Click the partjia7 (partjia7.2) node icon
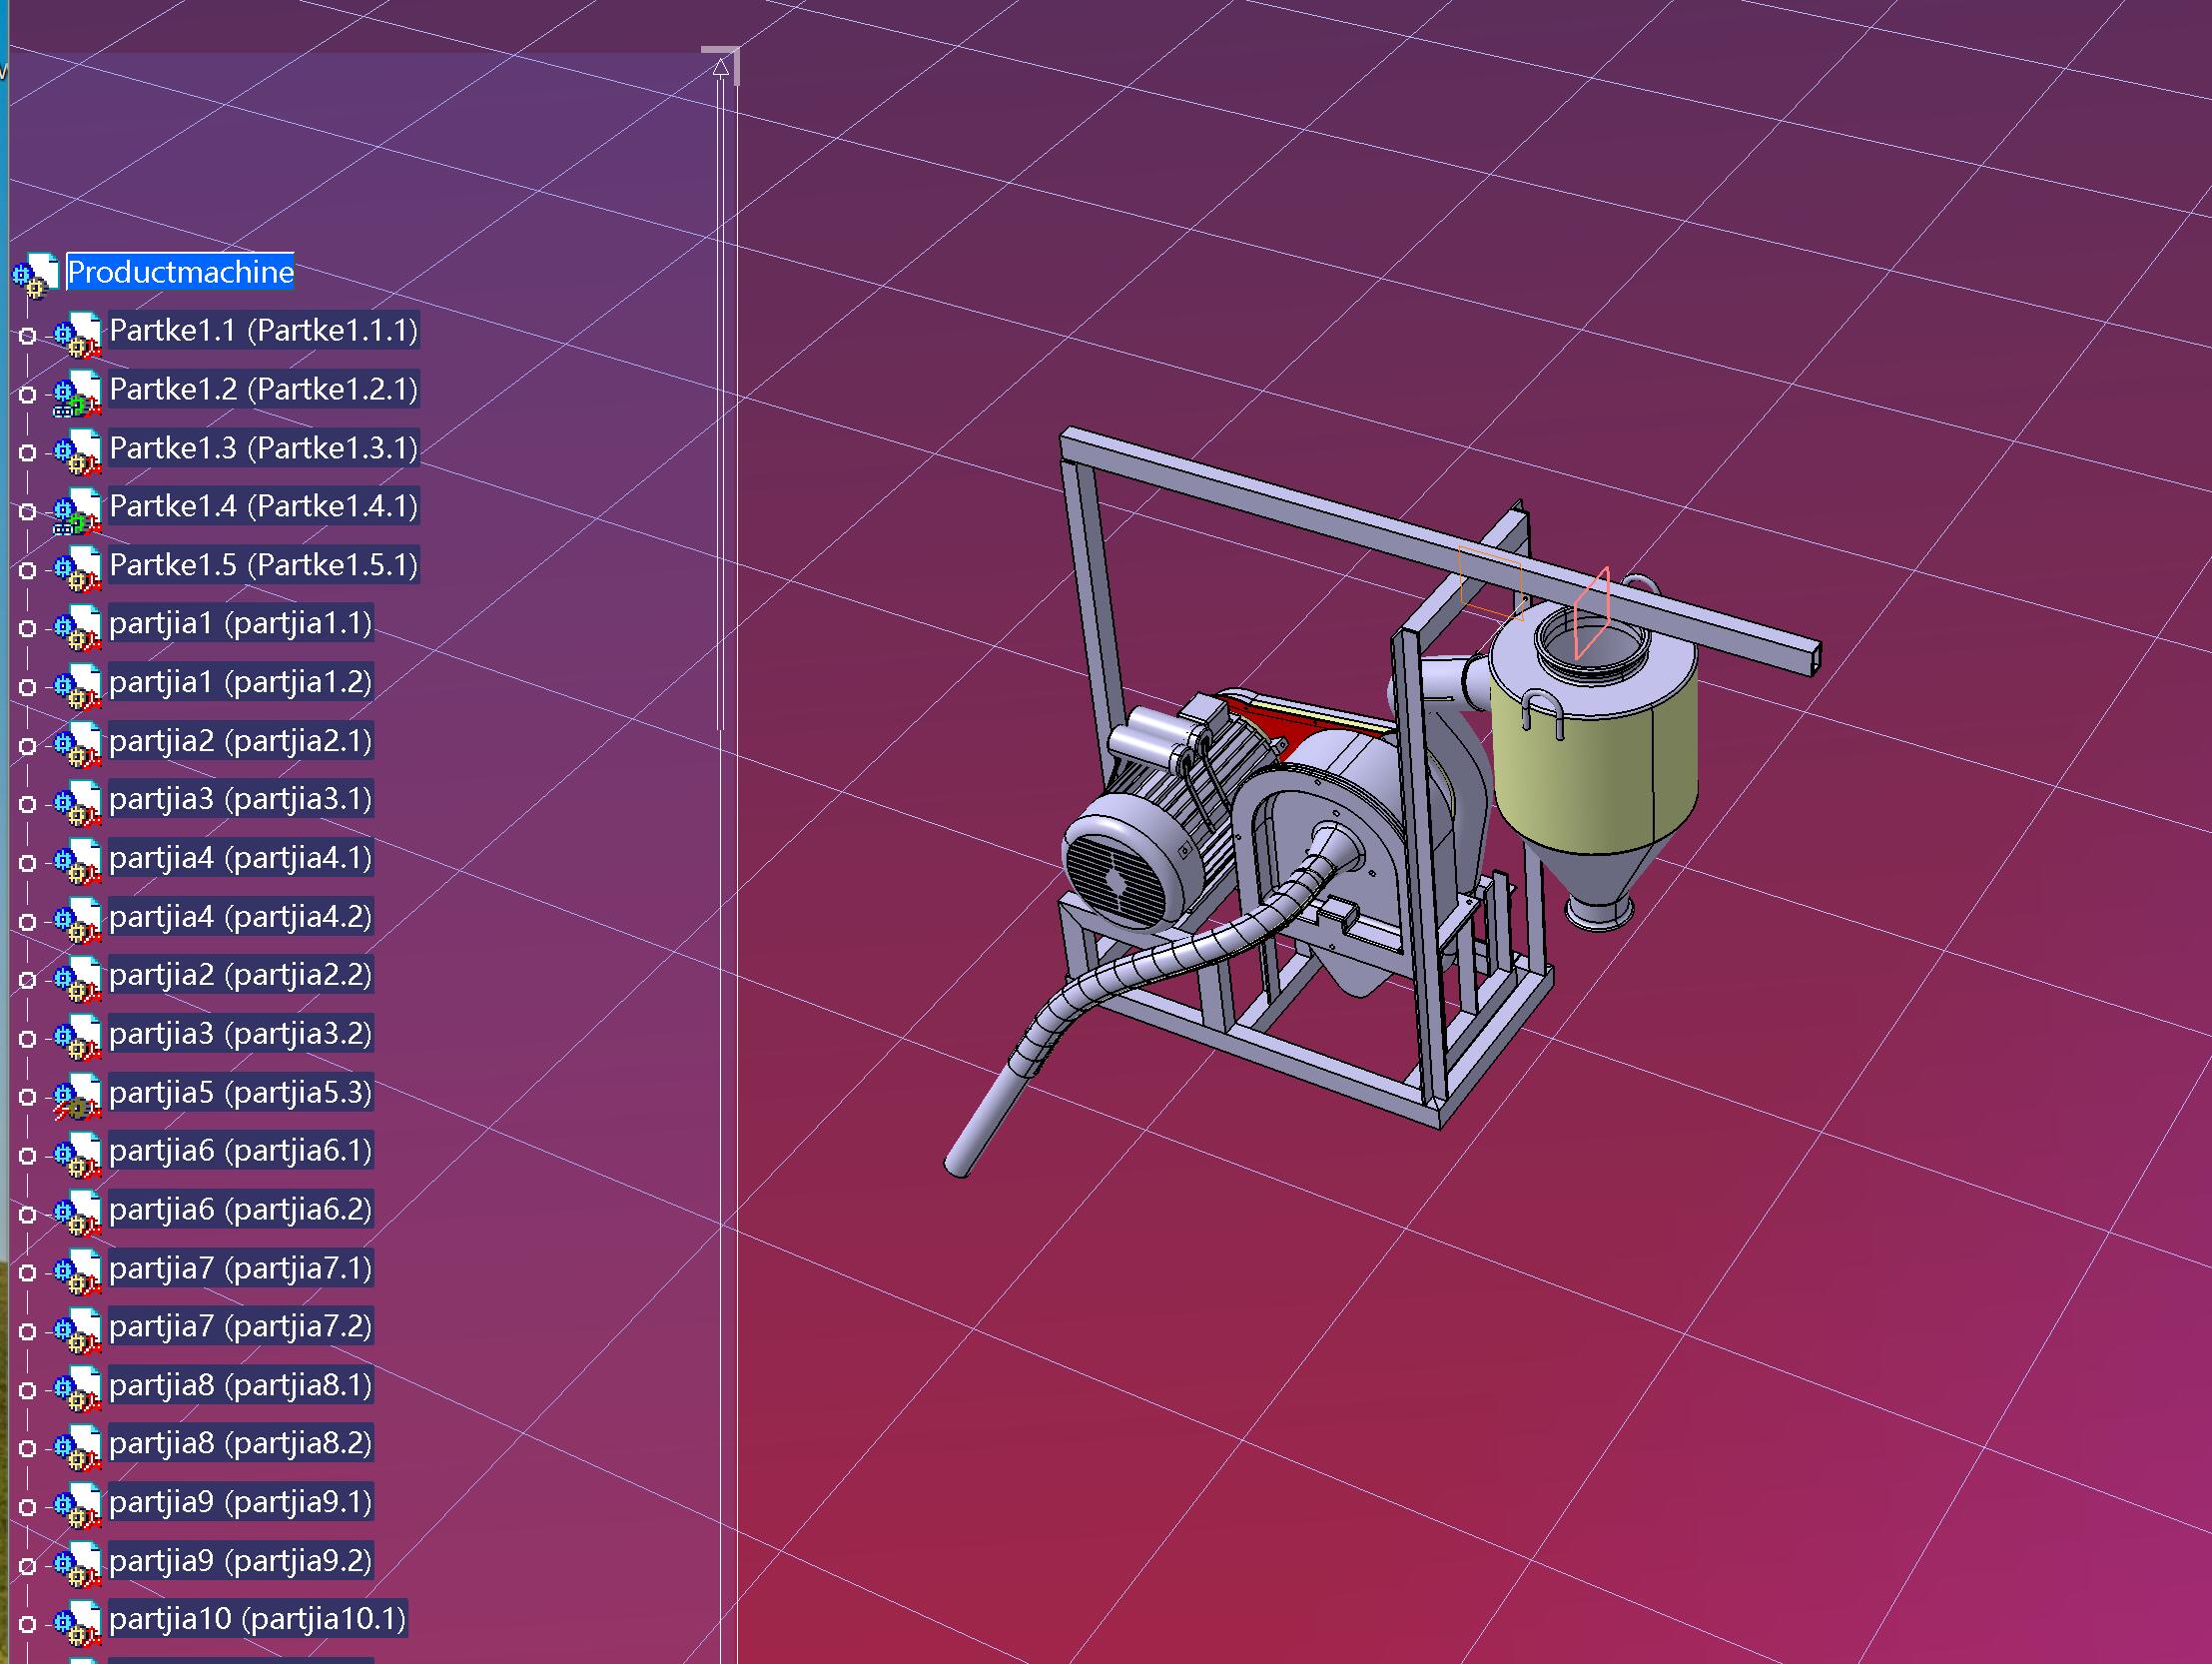The height and width of the screenshot is (1664, 2212). (78, 1330)
